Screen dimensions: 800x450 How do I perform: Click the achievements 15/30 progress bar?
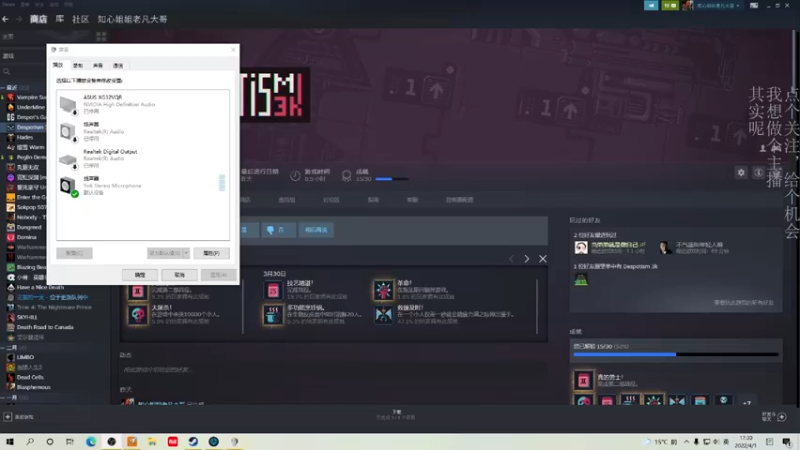(392, 179)
